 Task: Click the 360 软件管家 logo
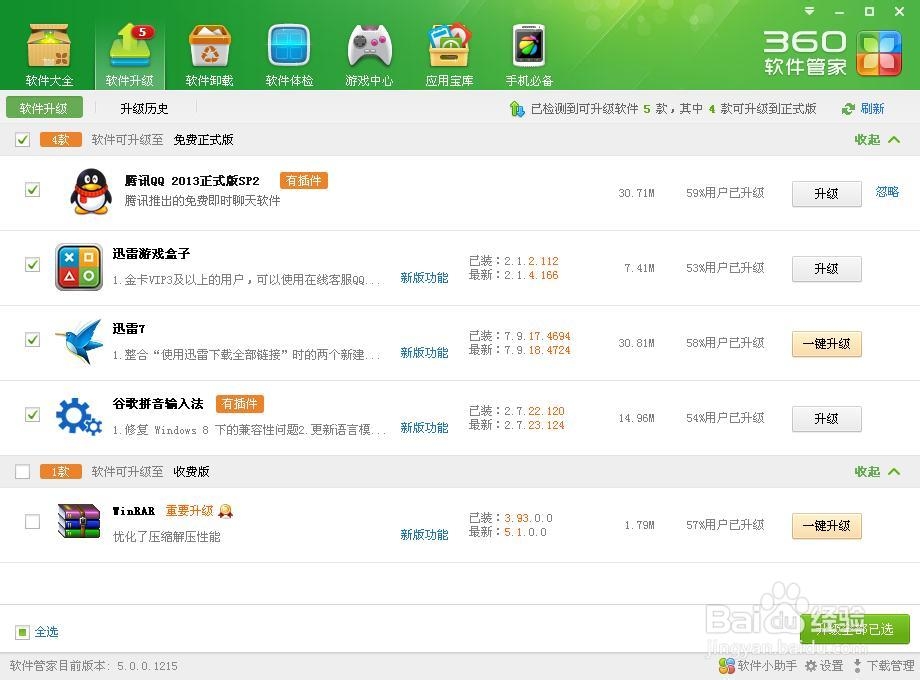(832, 53)
